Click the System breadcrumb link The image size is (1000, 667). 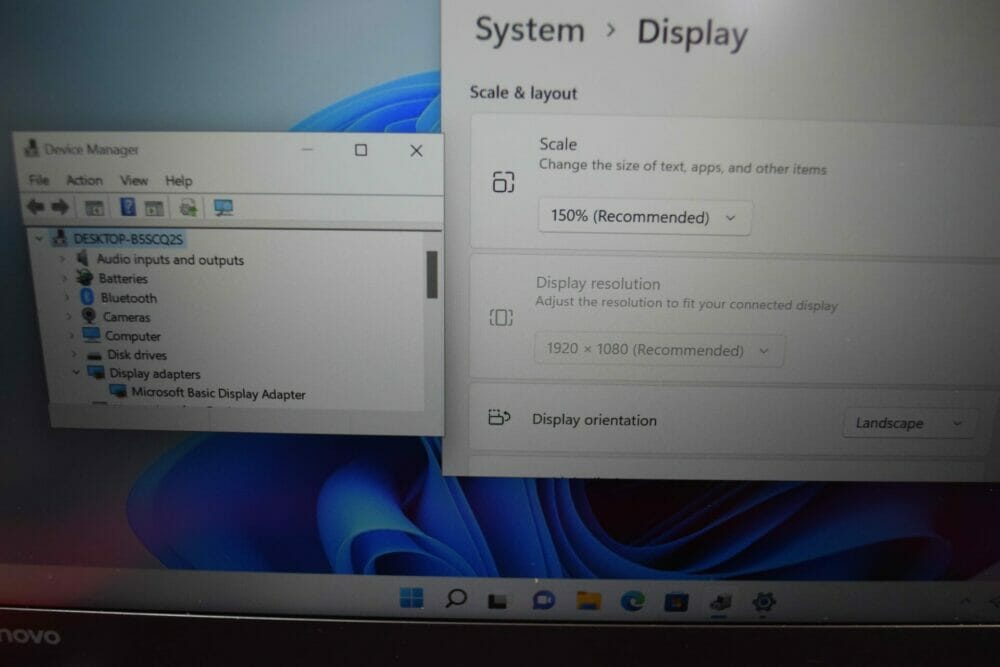click(529, 30)
